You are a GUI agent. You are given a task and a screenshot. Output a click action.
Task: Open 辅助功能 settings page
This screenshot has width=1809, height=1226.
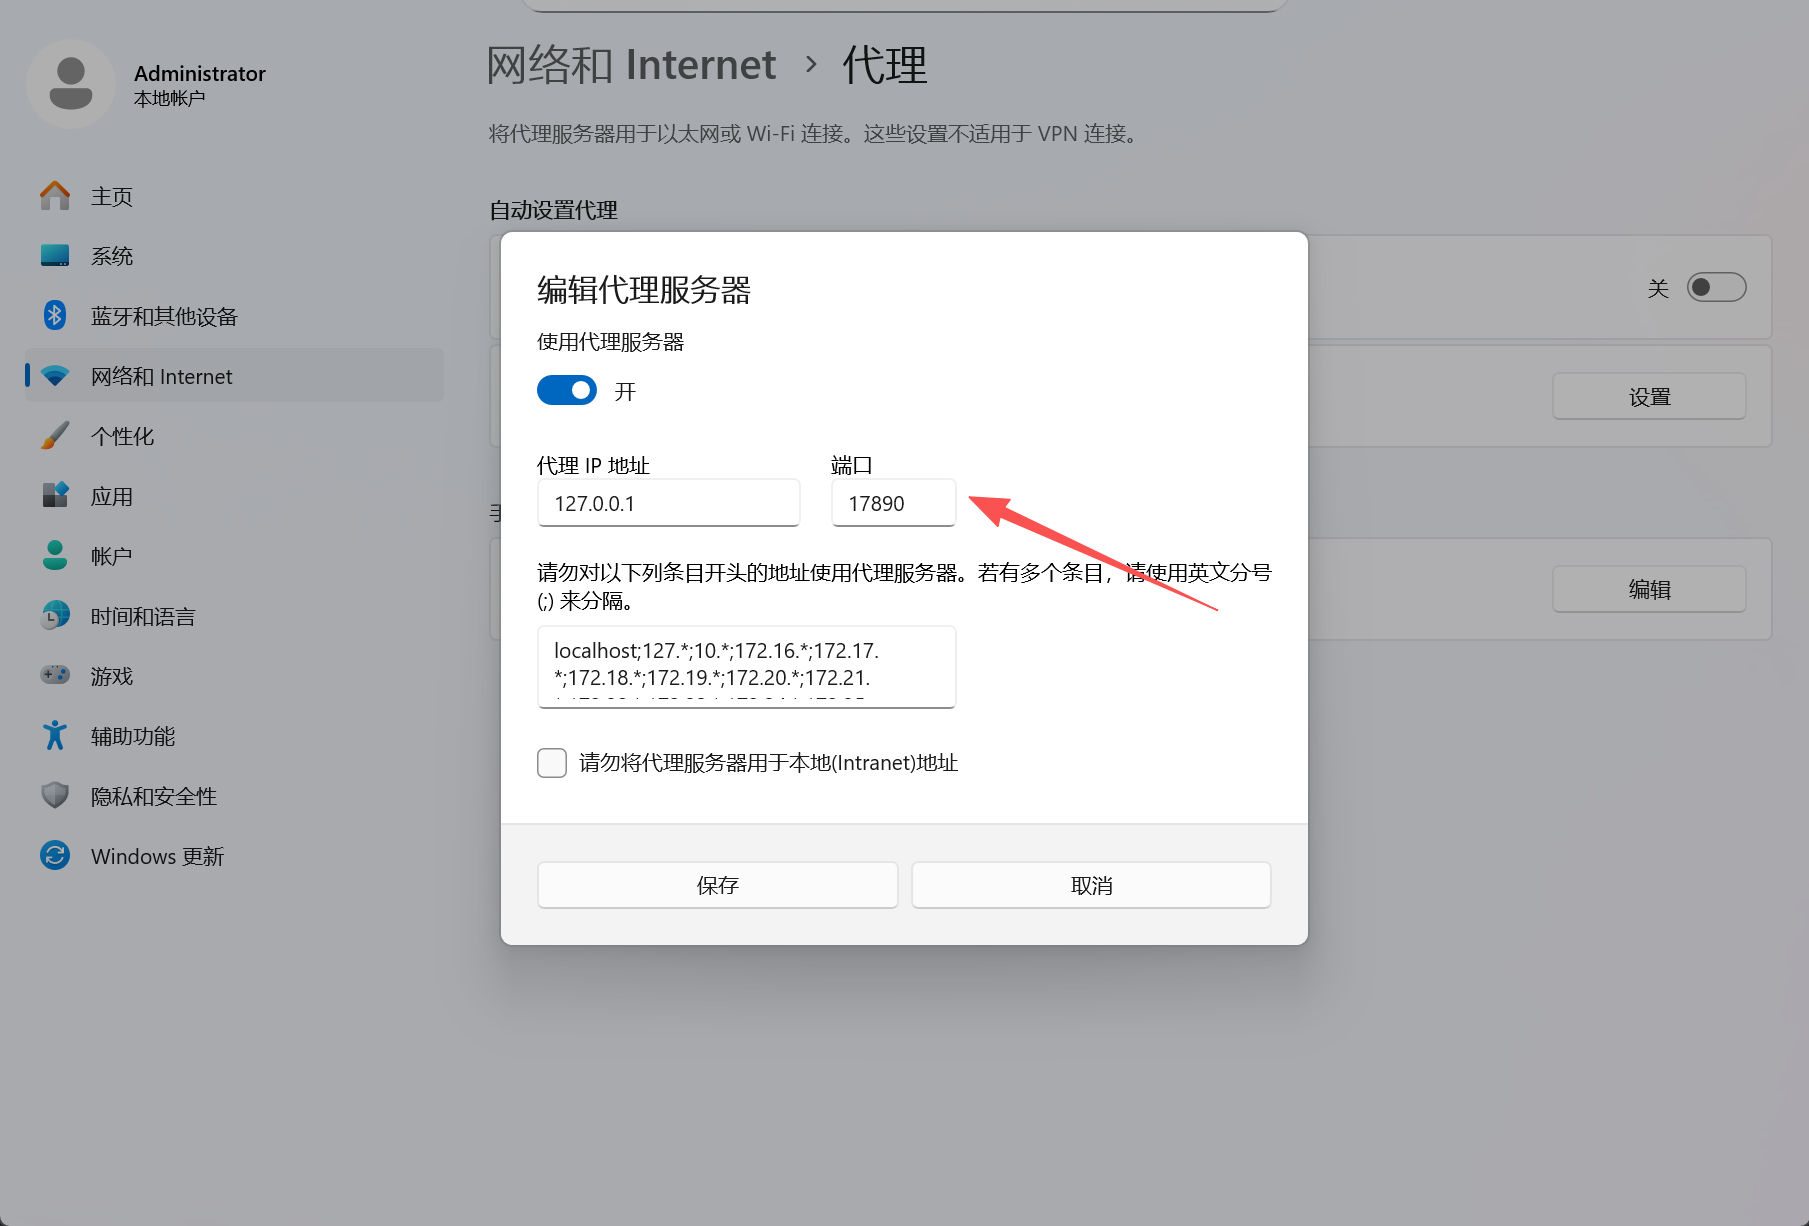[234, 736]
